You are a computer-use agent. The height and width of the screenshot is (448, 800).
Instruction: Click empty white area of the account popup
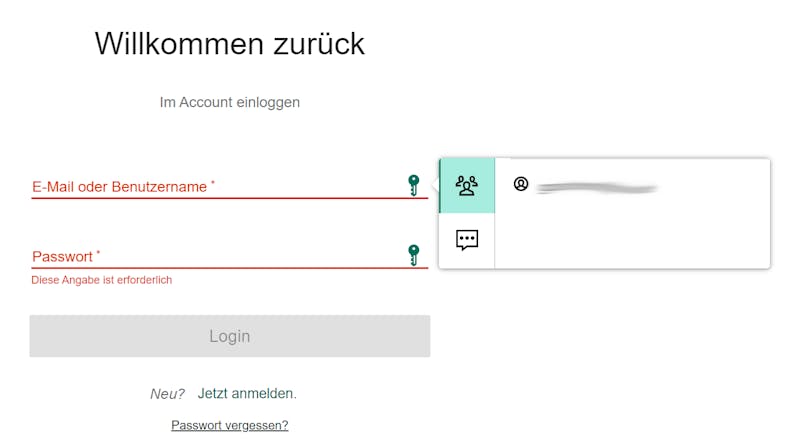633,237
